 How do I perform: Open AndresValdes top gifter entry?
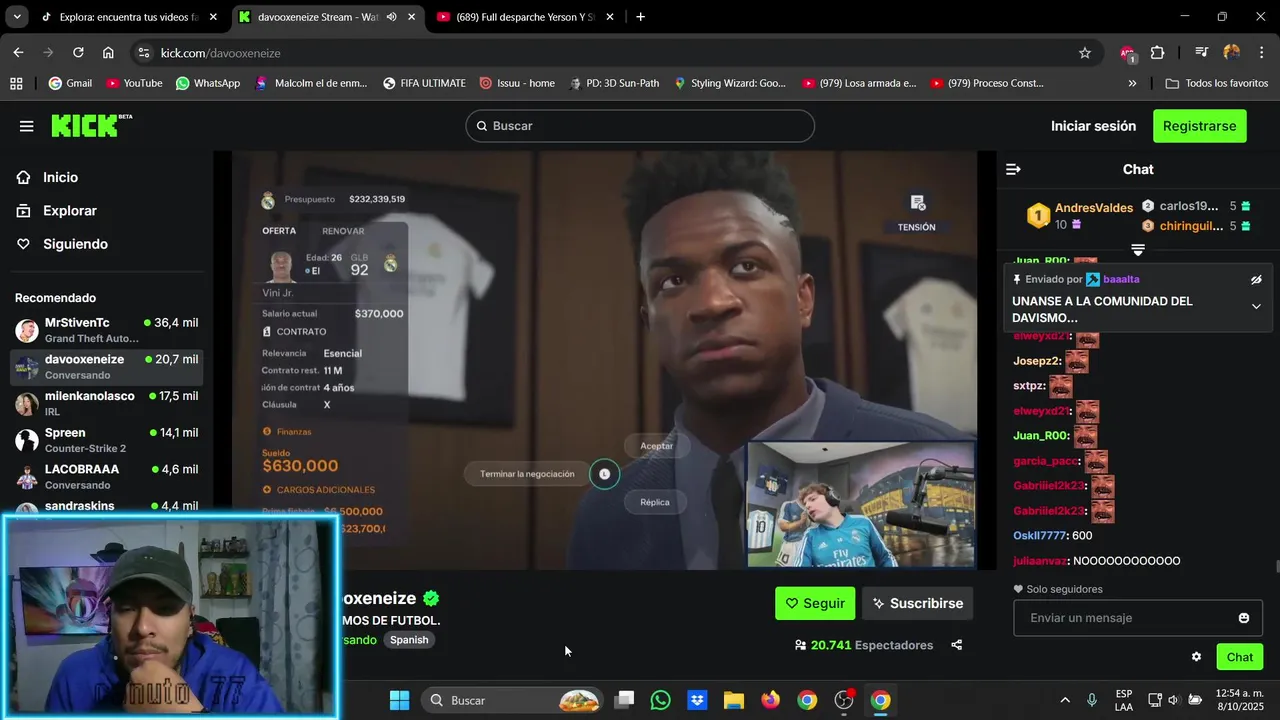pos(1080,215)
